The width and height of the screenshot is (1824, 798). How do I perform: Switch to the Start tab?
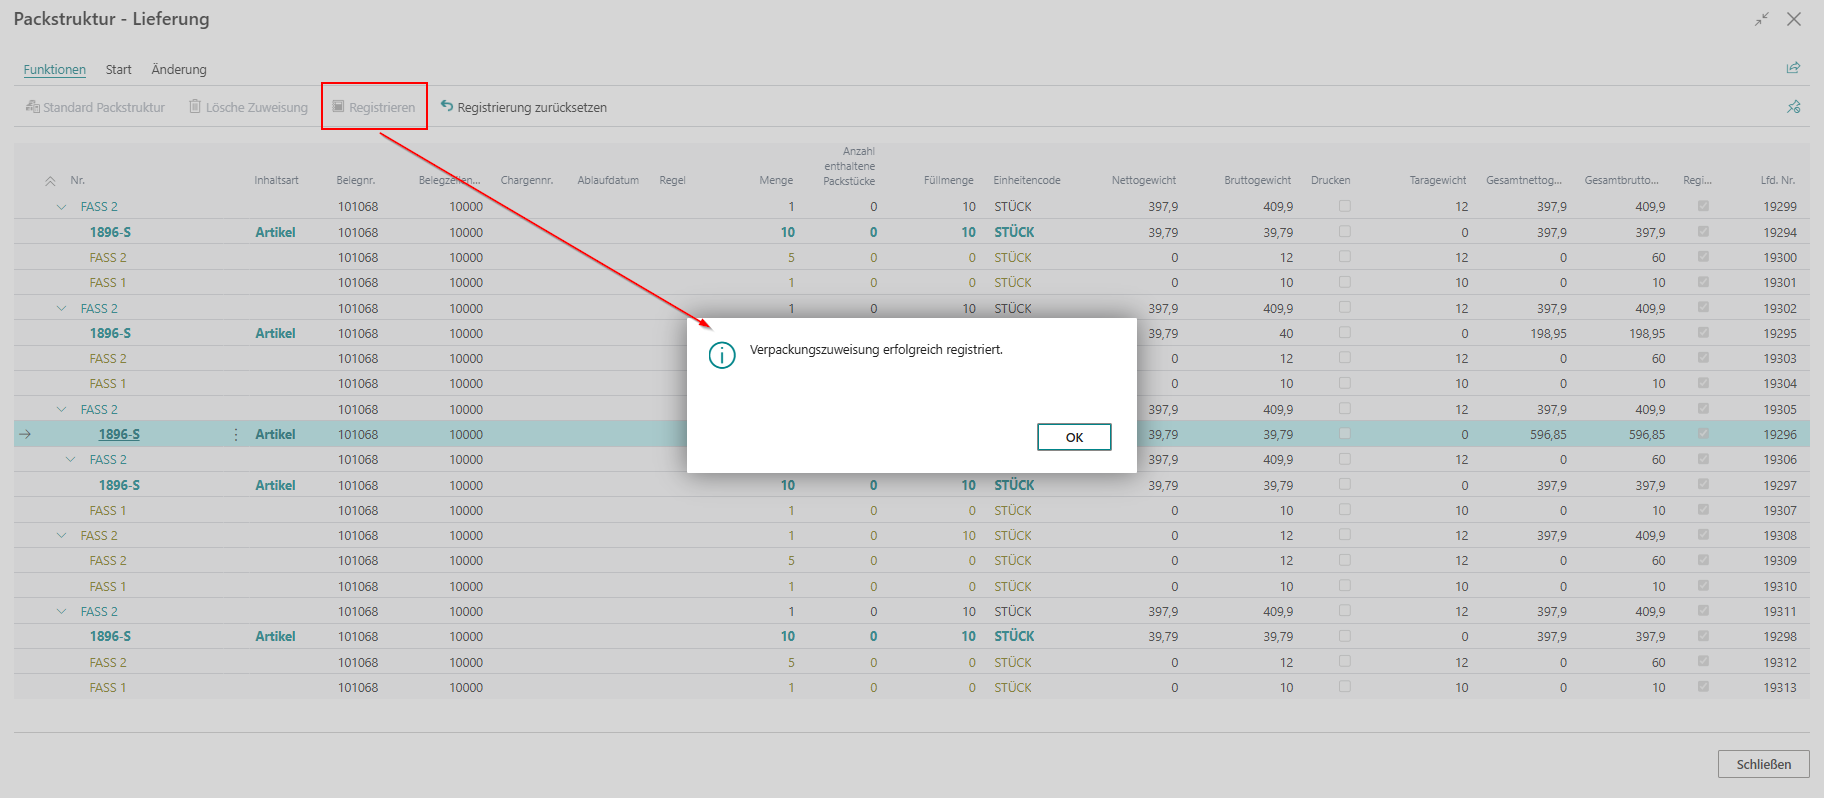pyautogui.click(x=118, y=69)
